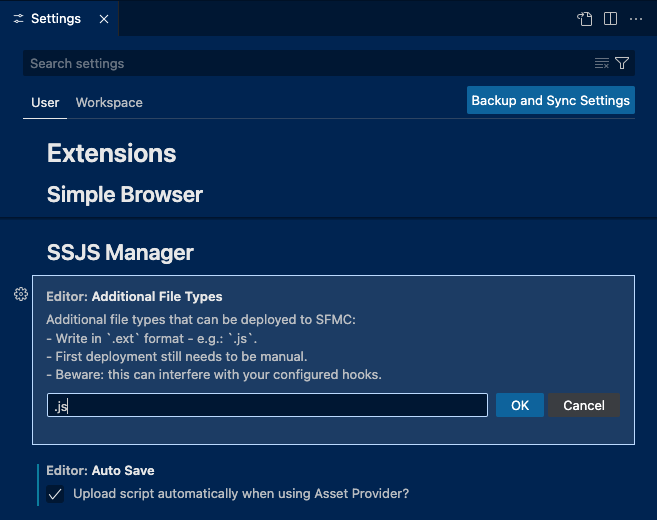Click the 'First deployment still needs to be manual' line
Screen dimensions: 657x520
177,357
